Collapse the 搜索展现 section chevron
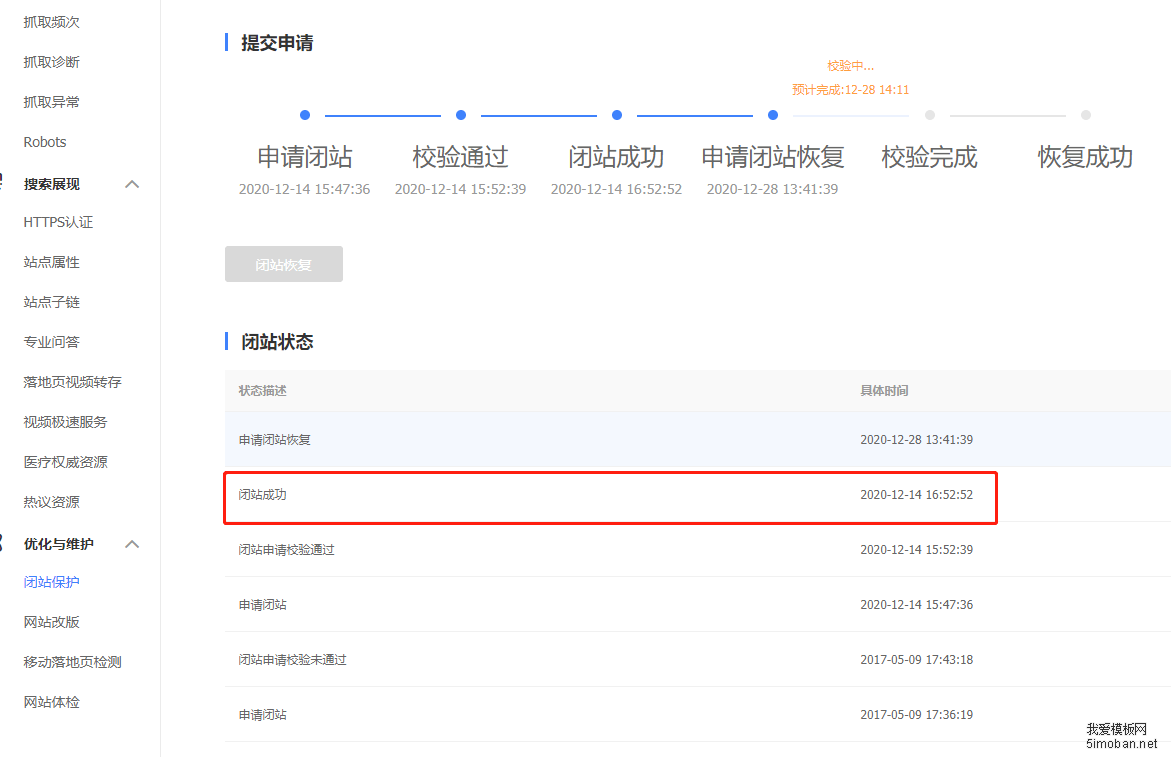The height and width of the screenshot is (757, 1171). pos(131,184)
